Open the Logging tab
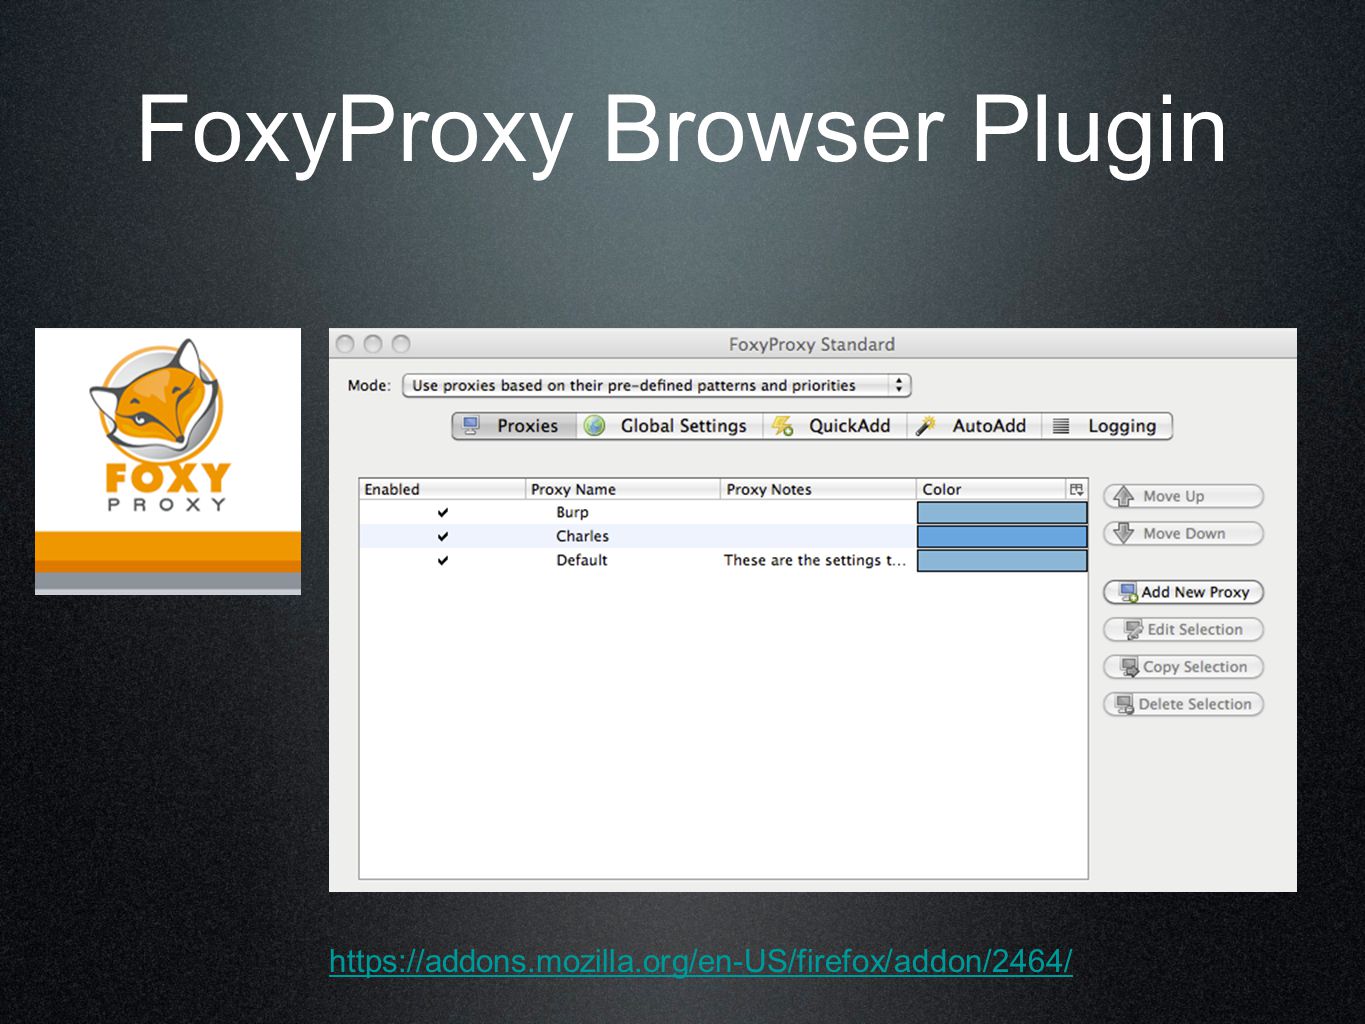Viewport: 1365px width, 1024px height. click(x=1107, y=426)
